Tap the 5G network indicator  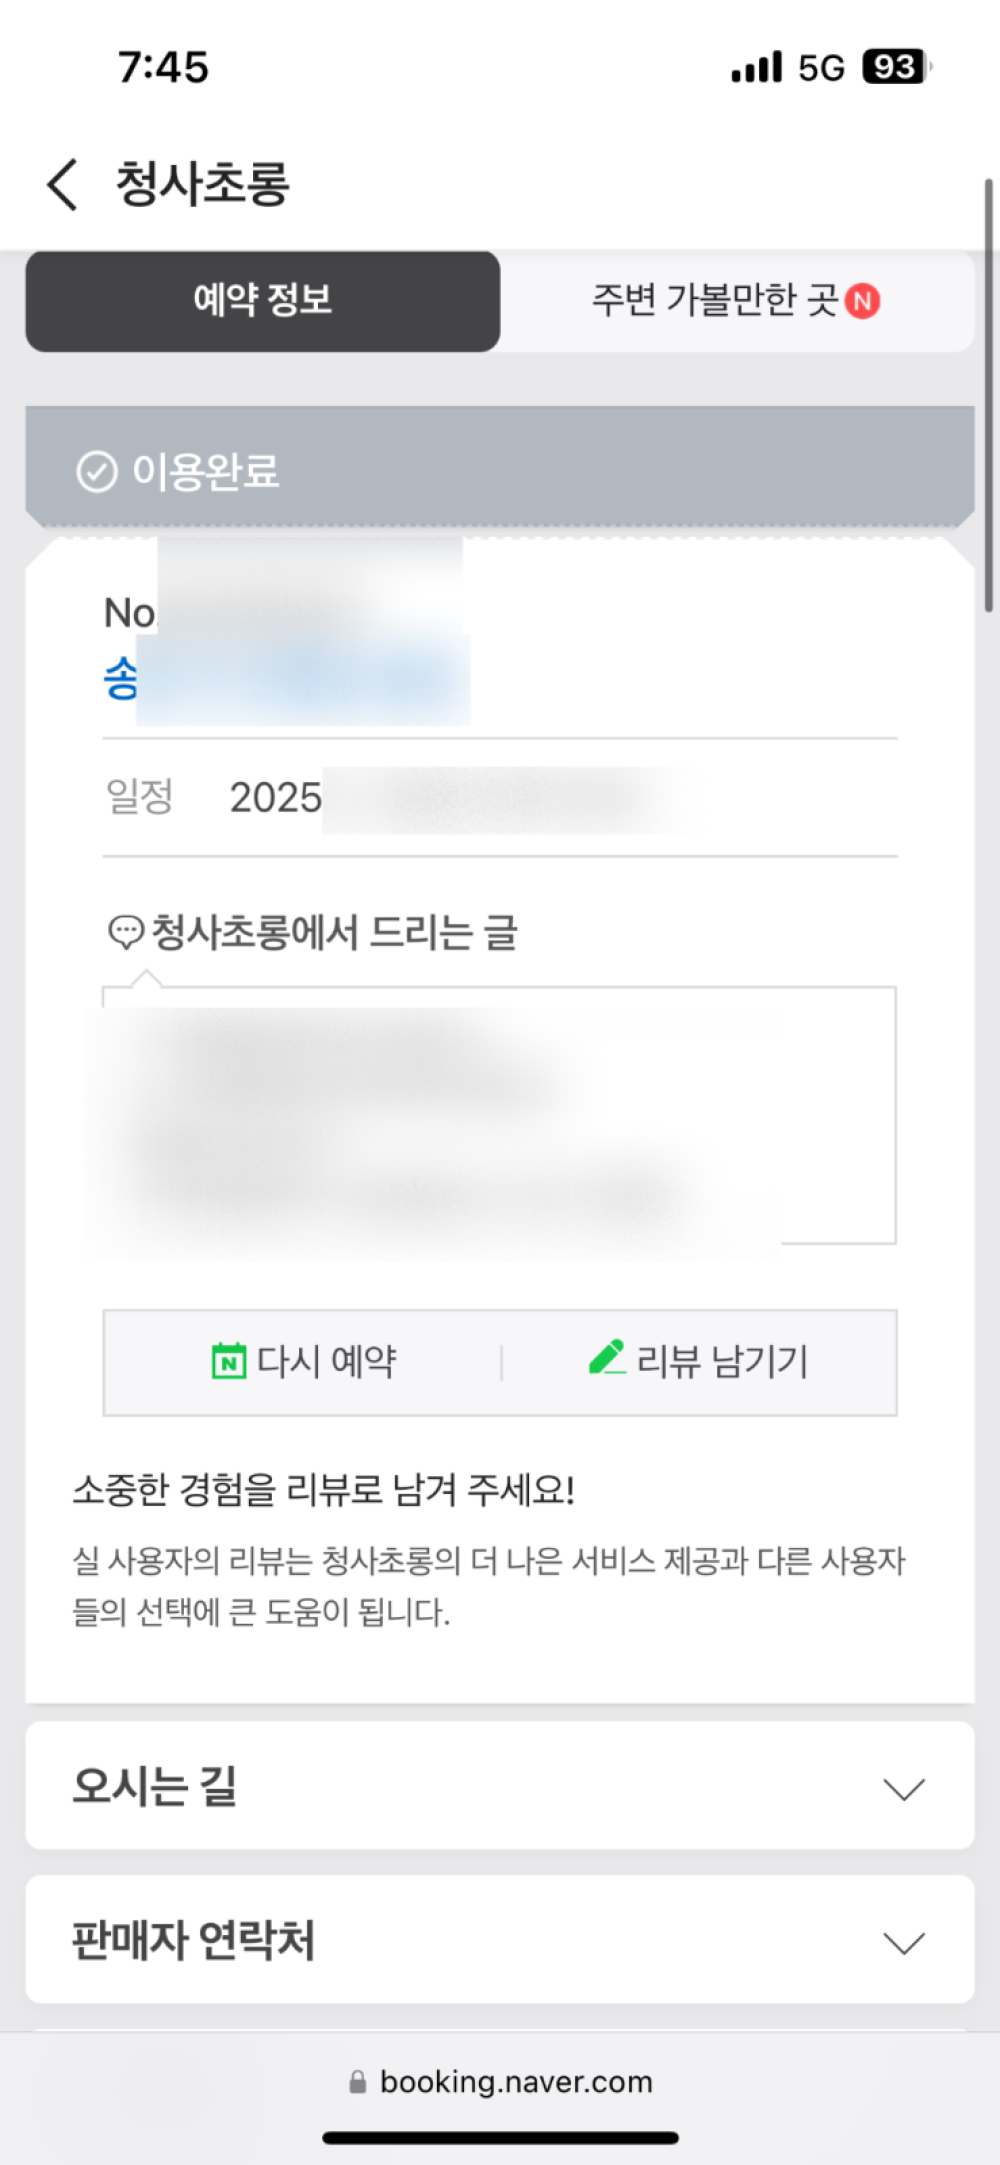[x=821, y=68]
